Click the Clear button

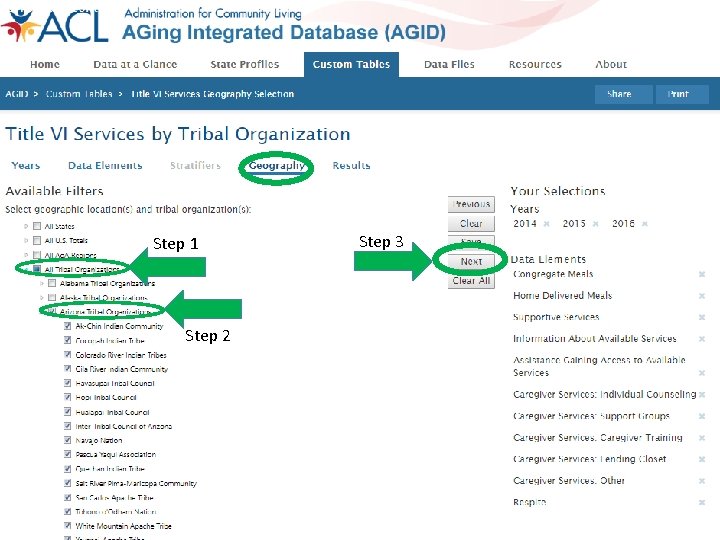pos(471,224)
